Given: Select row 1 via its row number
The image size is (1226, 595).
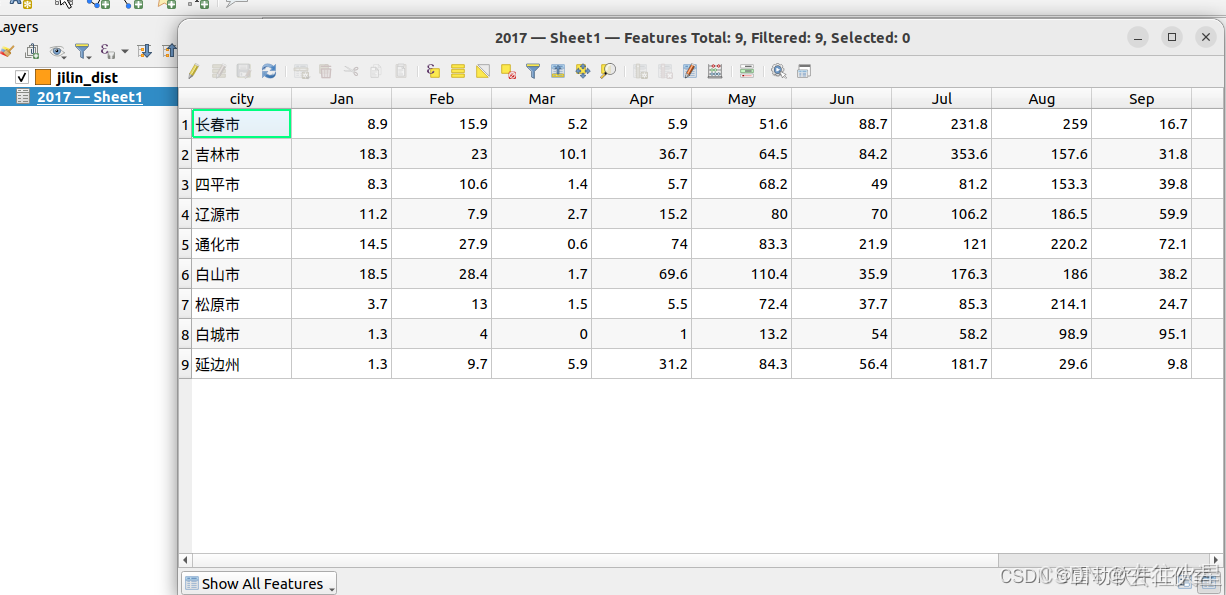Looking at the screenshot, I should coord(185,124).
